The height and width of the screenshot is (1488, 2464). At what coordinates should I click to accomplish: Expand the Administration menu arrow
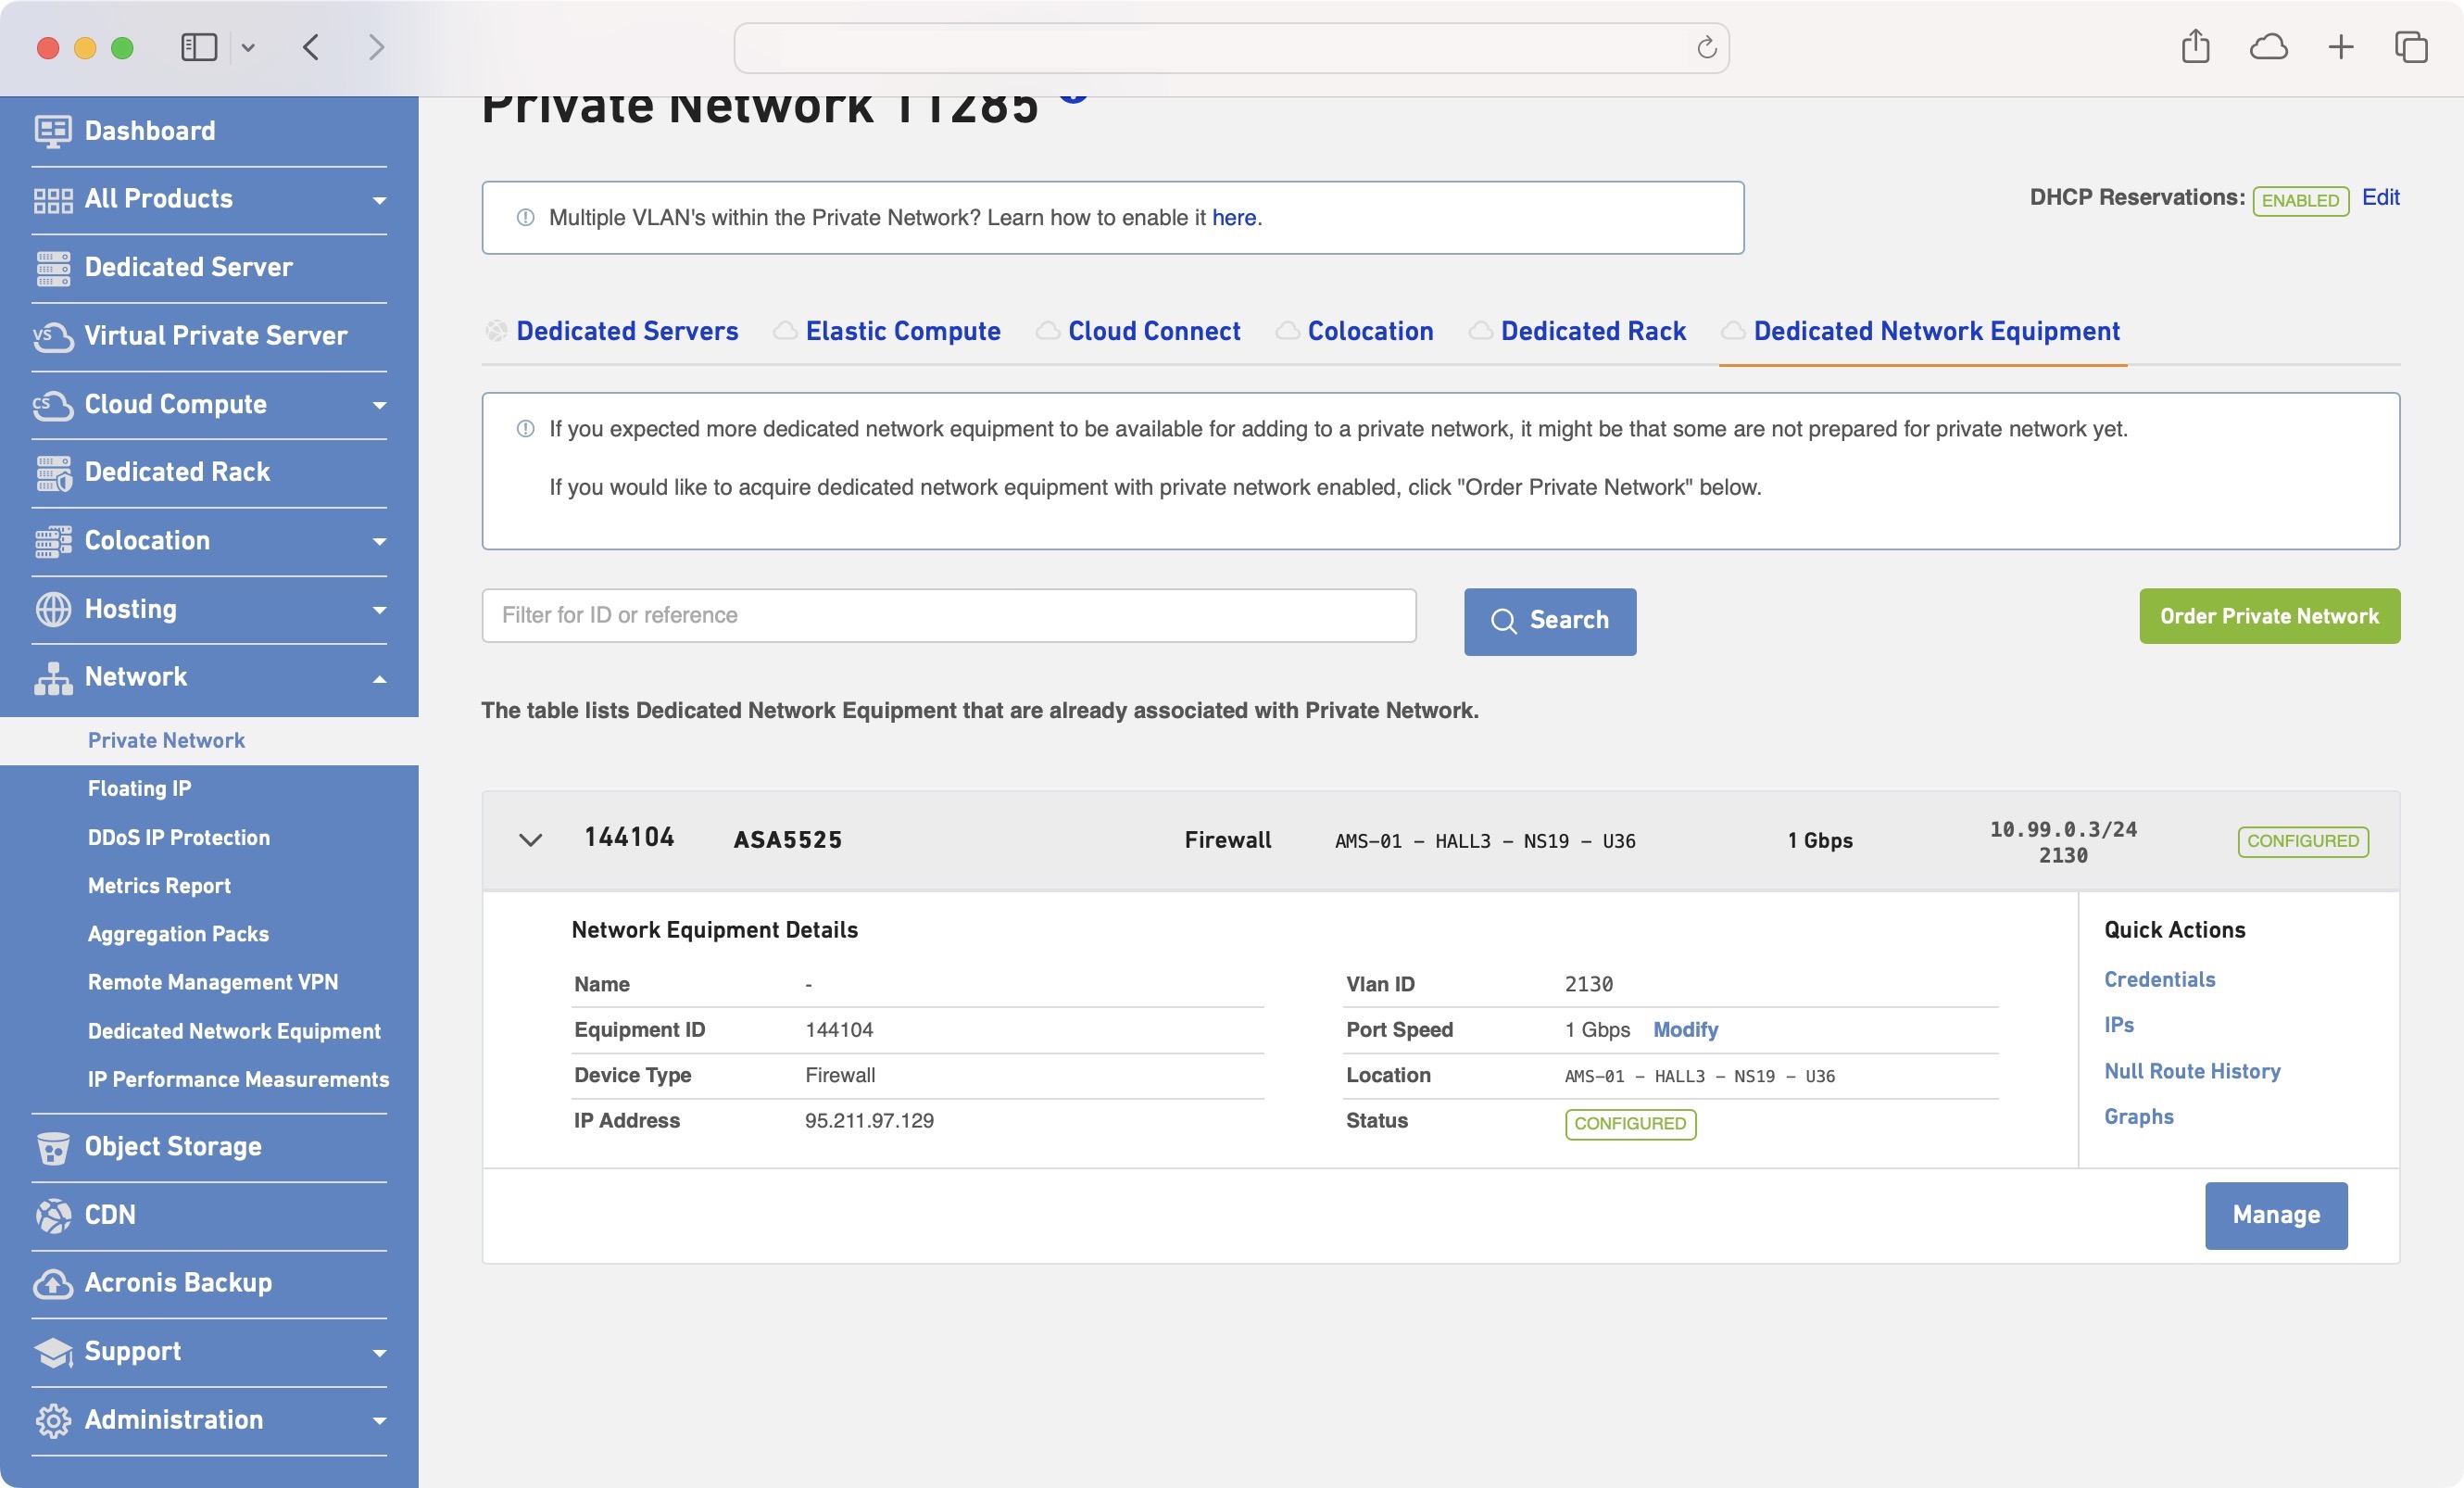point(379,1420)
